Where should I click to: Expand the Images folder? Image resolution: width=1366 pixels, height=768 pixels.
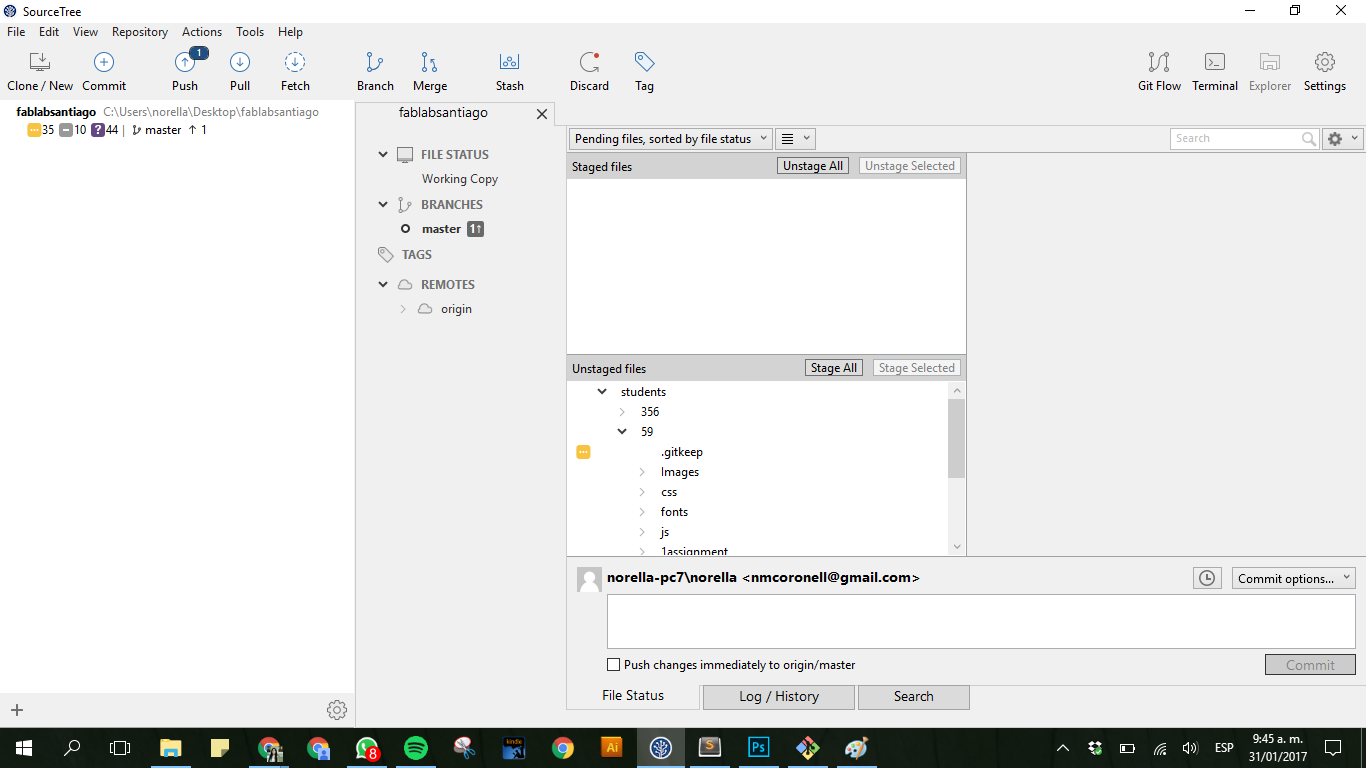pyautogui.click(x=642, y=472)
